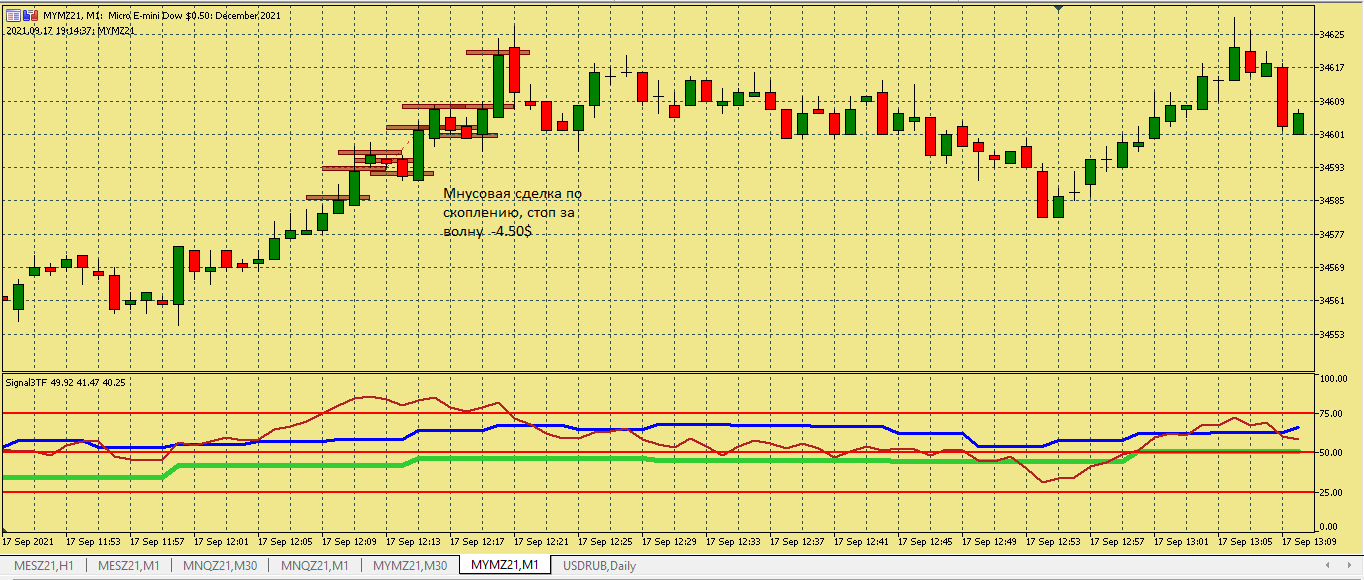Click the 34585 price scale label
Image resolution: width=1364 pixels, height=580 pixels.
[x=1332, y=201]
